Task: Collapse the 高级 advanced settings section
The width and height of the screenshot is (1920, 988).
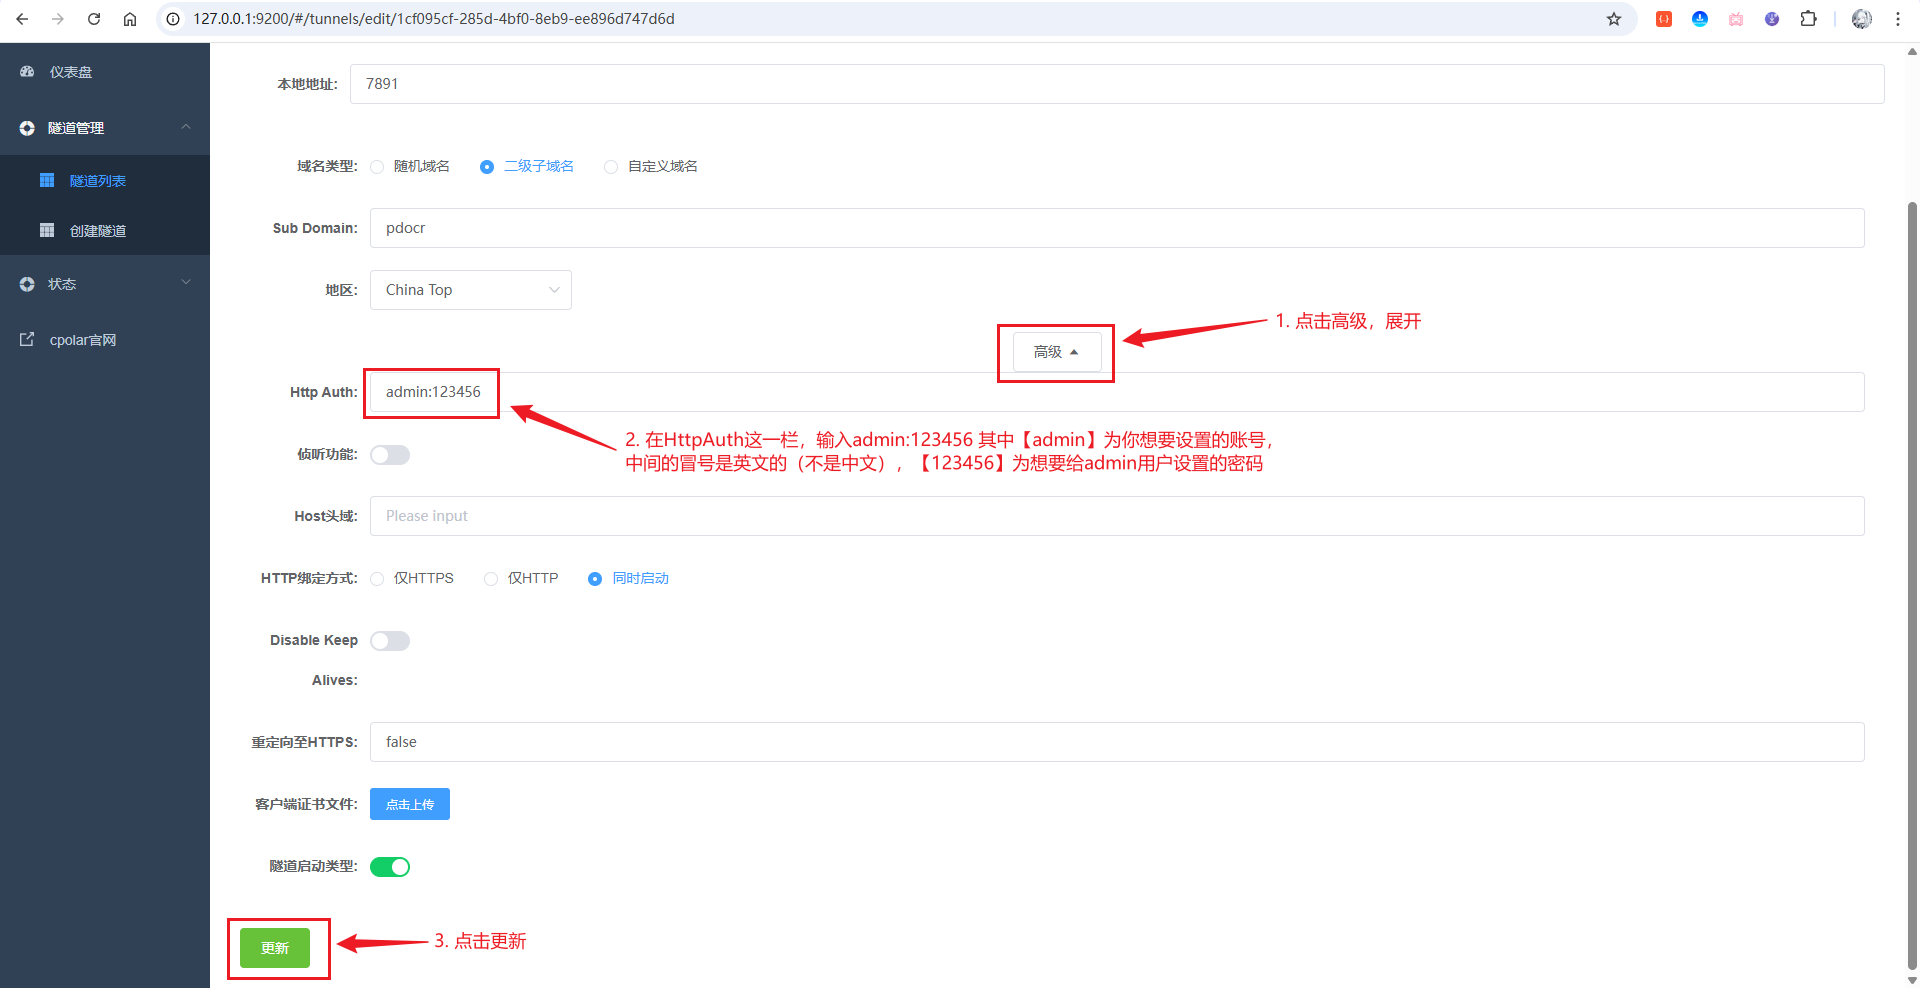Action: tap(1056, 352)
